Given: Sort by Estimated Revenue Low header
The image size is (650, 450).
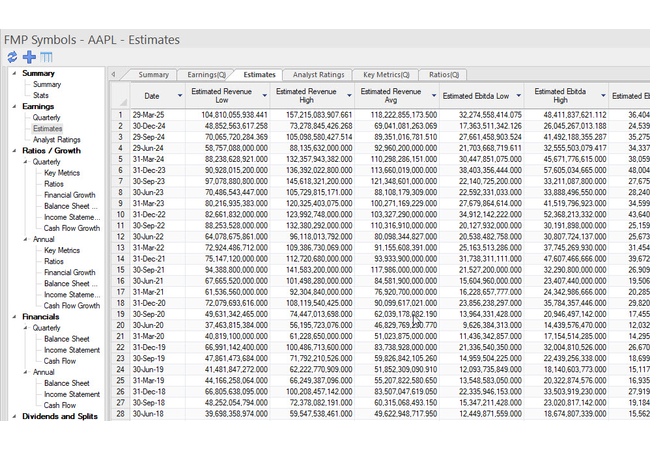Looking at the screenshot, I should tap(221, 96).
